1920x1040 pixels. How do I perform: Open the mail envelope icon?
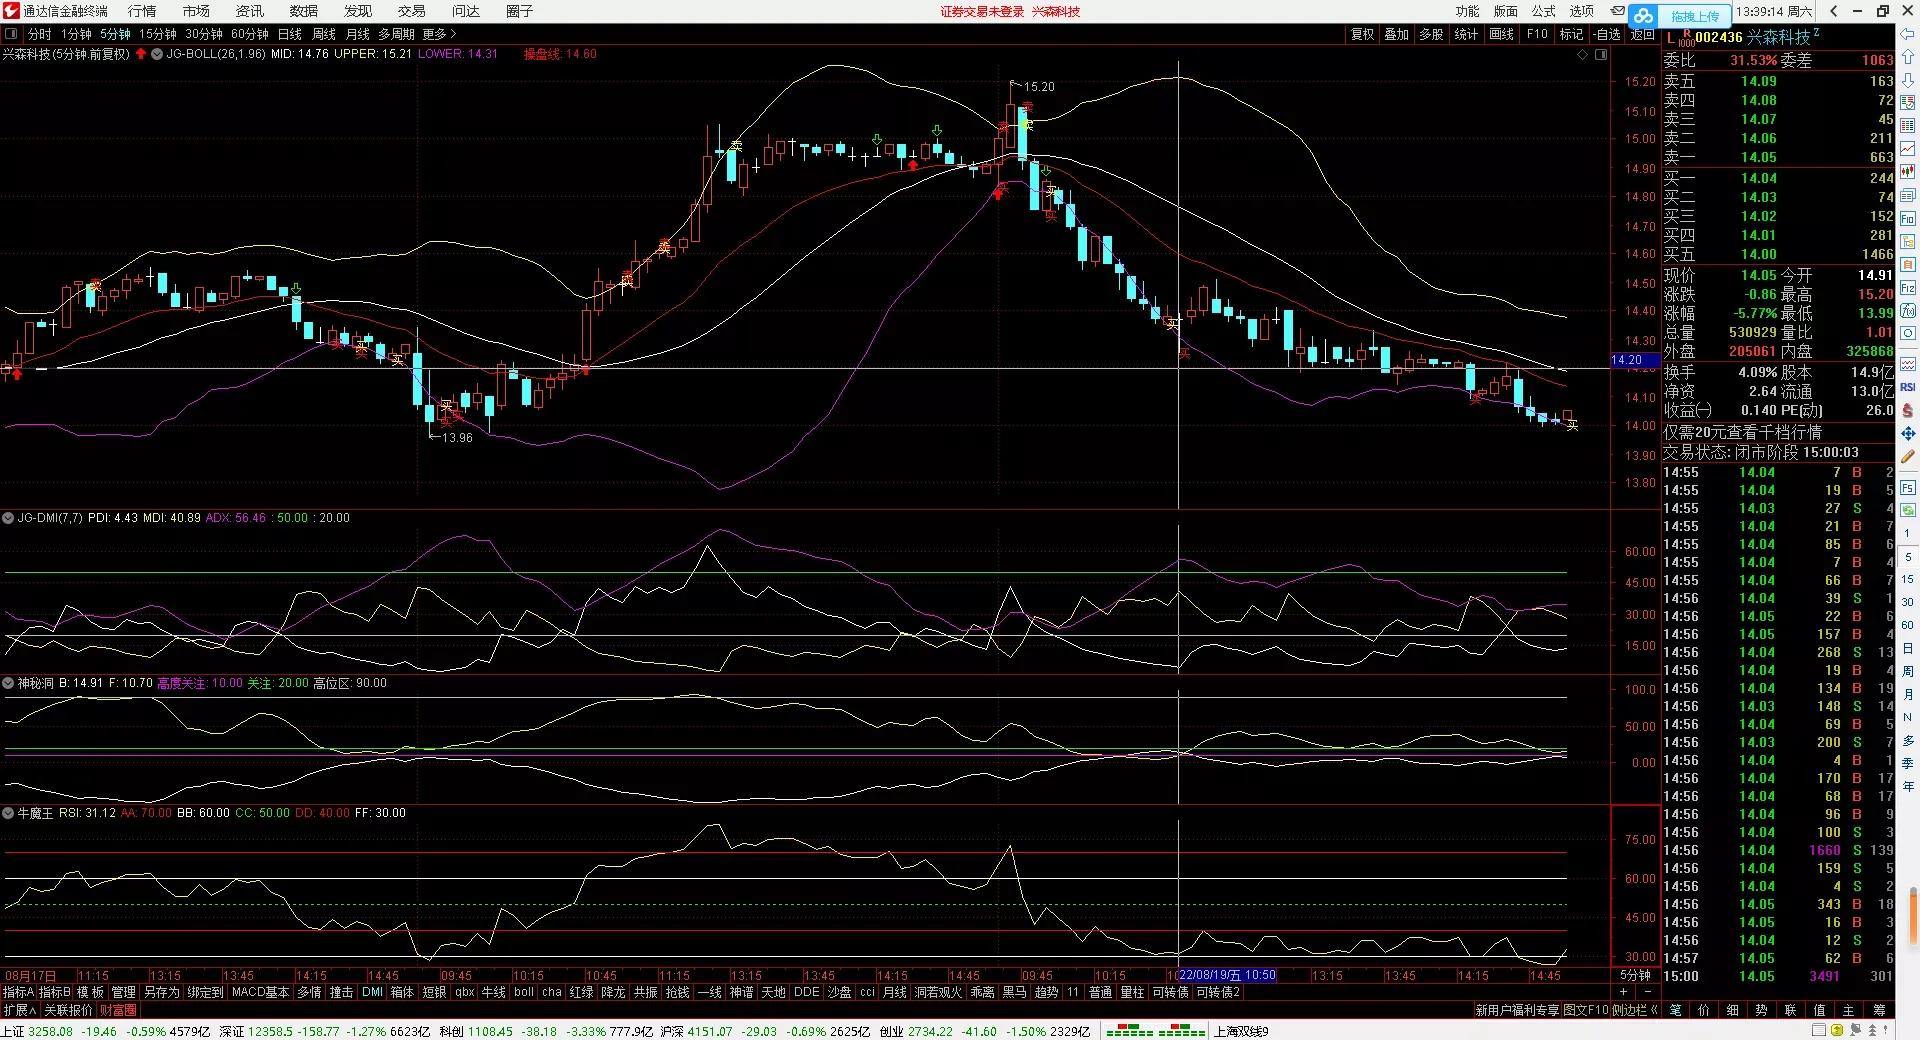tap(1617, 11)
